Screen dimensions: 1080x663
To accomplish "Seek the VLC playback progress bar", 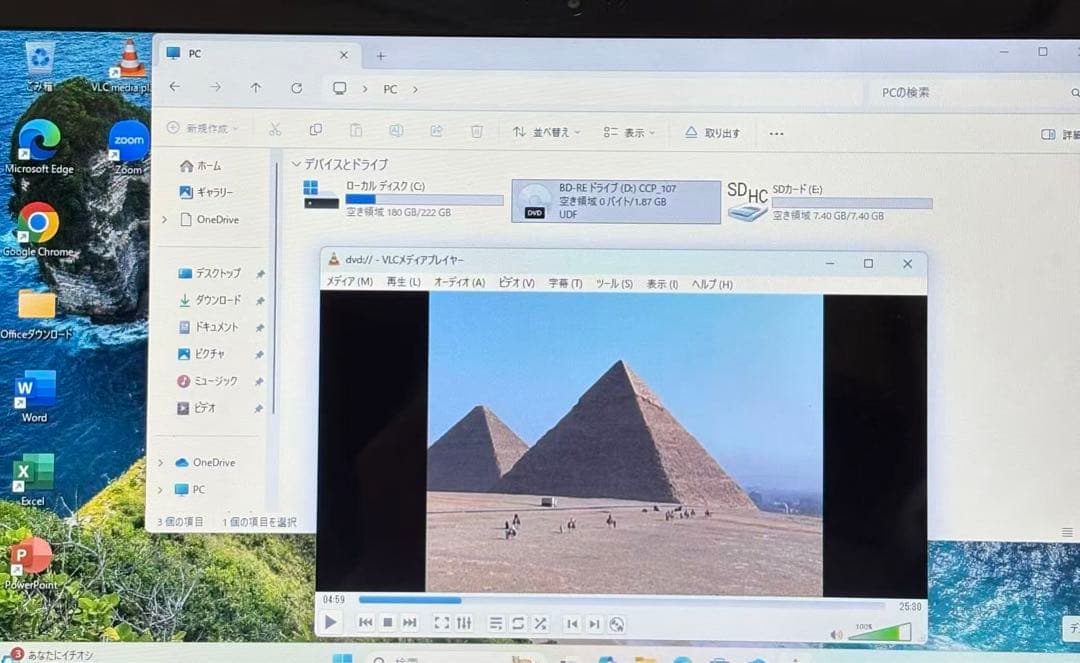I will (x=600, y=601).
